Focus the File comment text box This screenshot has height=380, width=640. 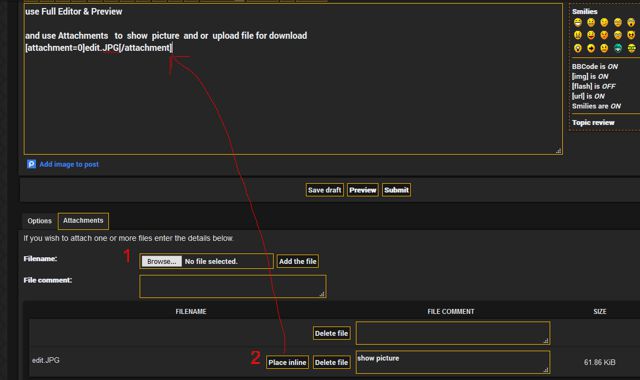(233, 286)
